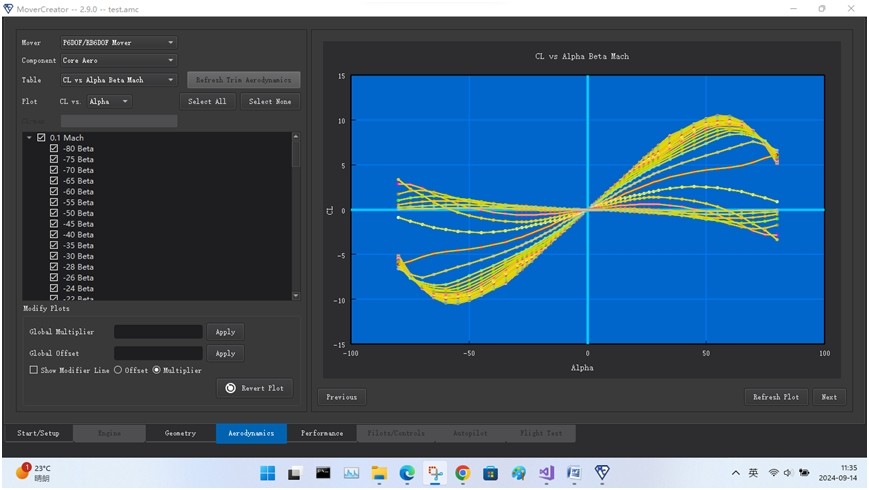
Task: Open the Mover dropdown
Action: click(x=119, y=42)
